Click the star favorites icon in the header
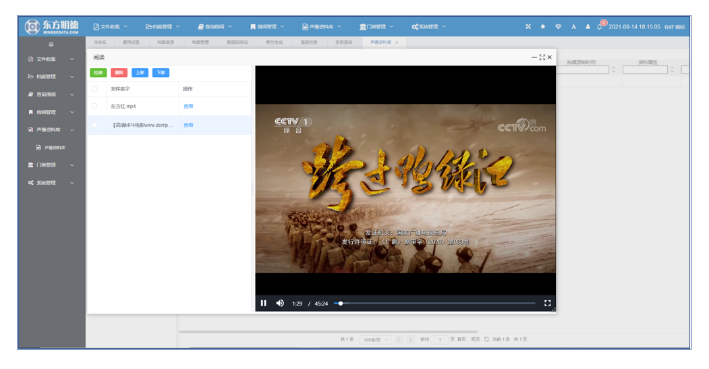 (x=543, y=27)
